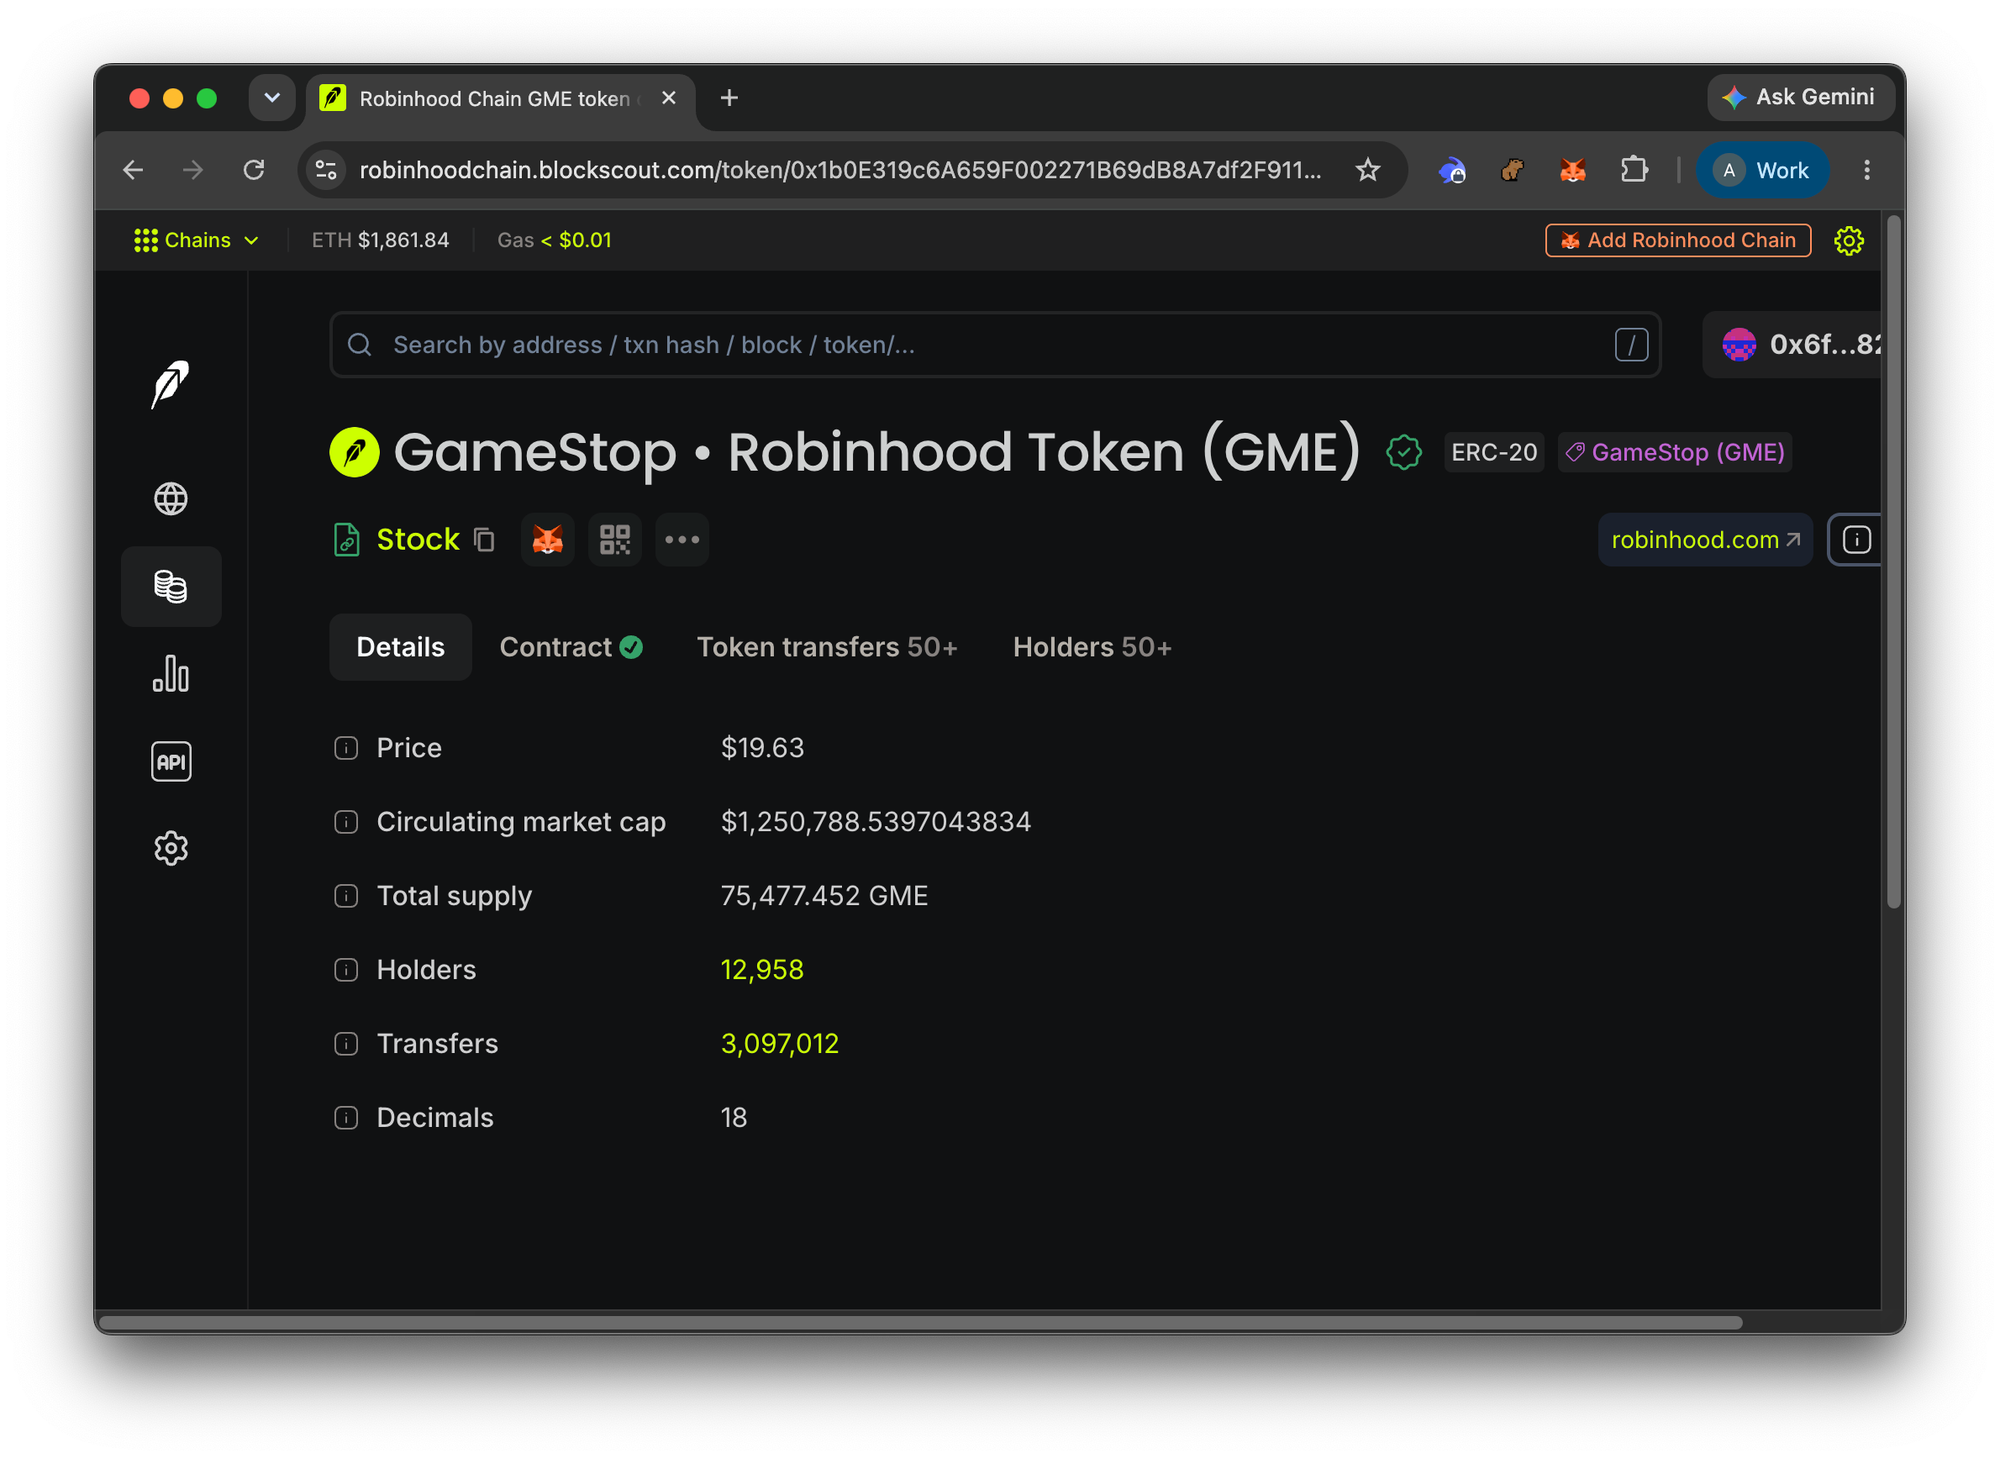The width and height of the screenshot is (2000, 1459).
Task: Open the brown browser extension icon
Action: click(1512, 170)
